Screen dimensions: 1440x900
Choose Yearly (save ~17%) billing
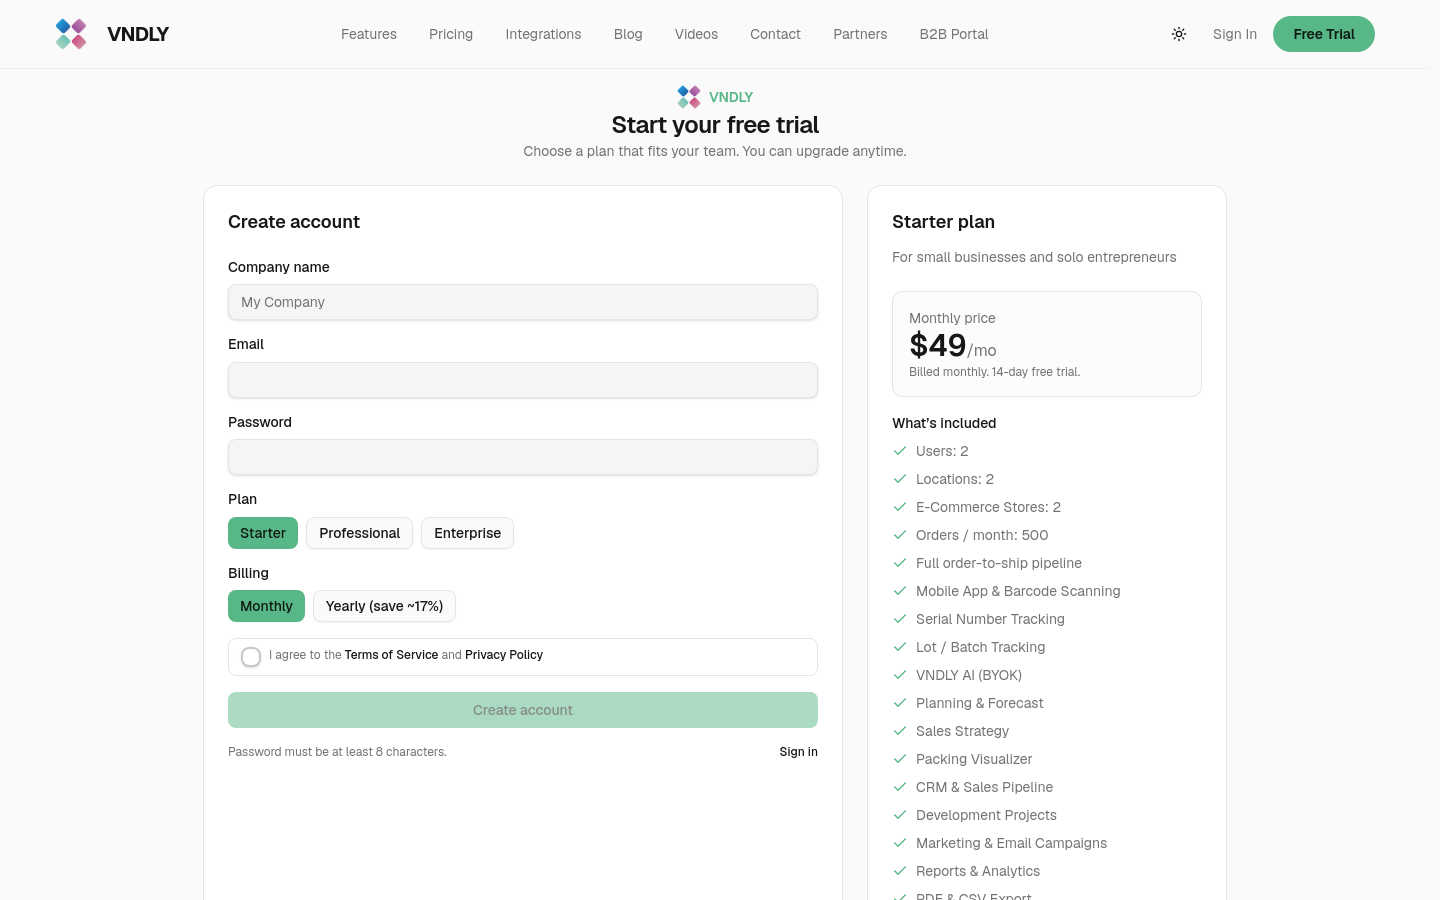coord(384,606)
